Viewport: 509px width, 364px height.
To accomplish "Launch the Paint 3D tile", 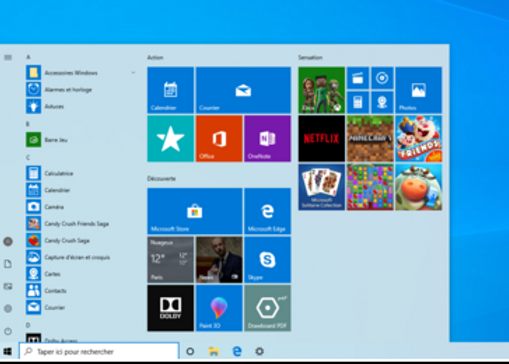I will point(219,308).
